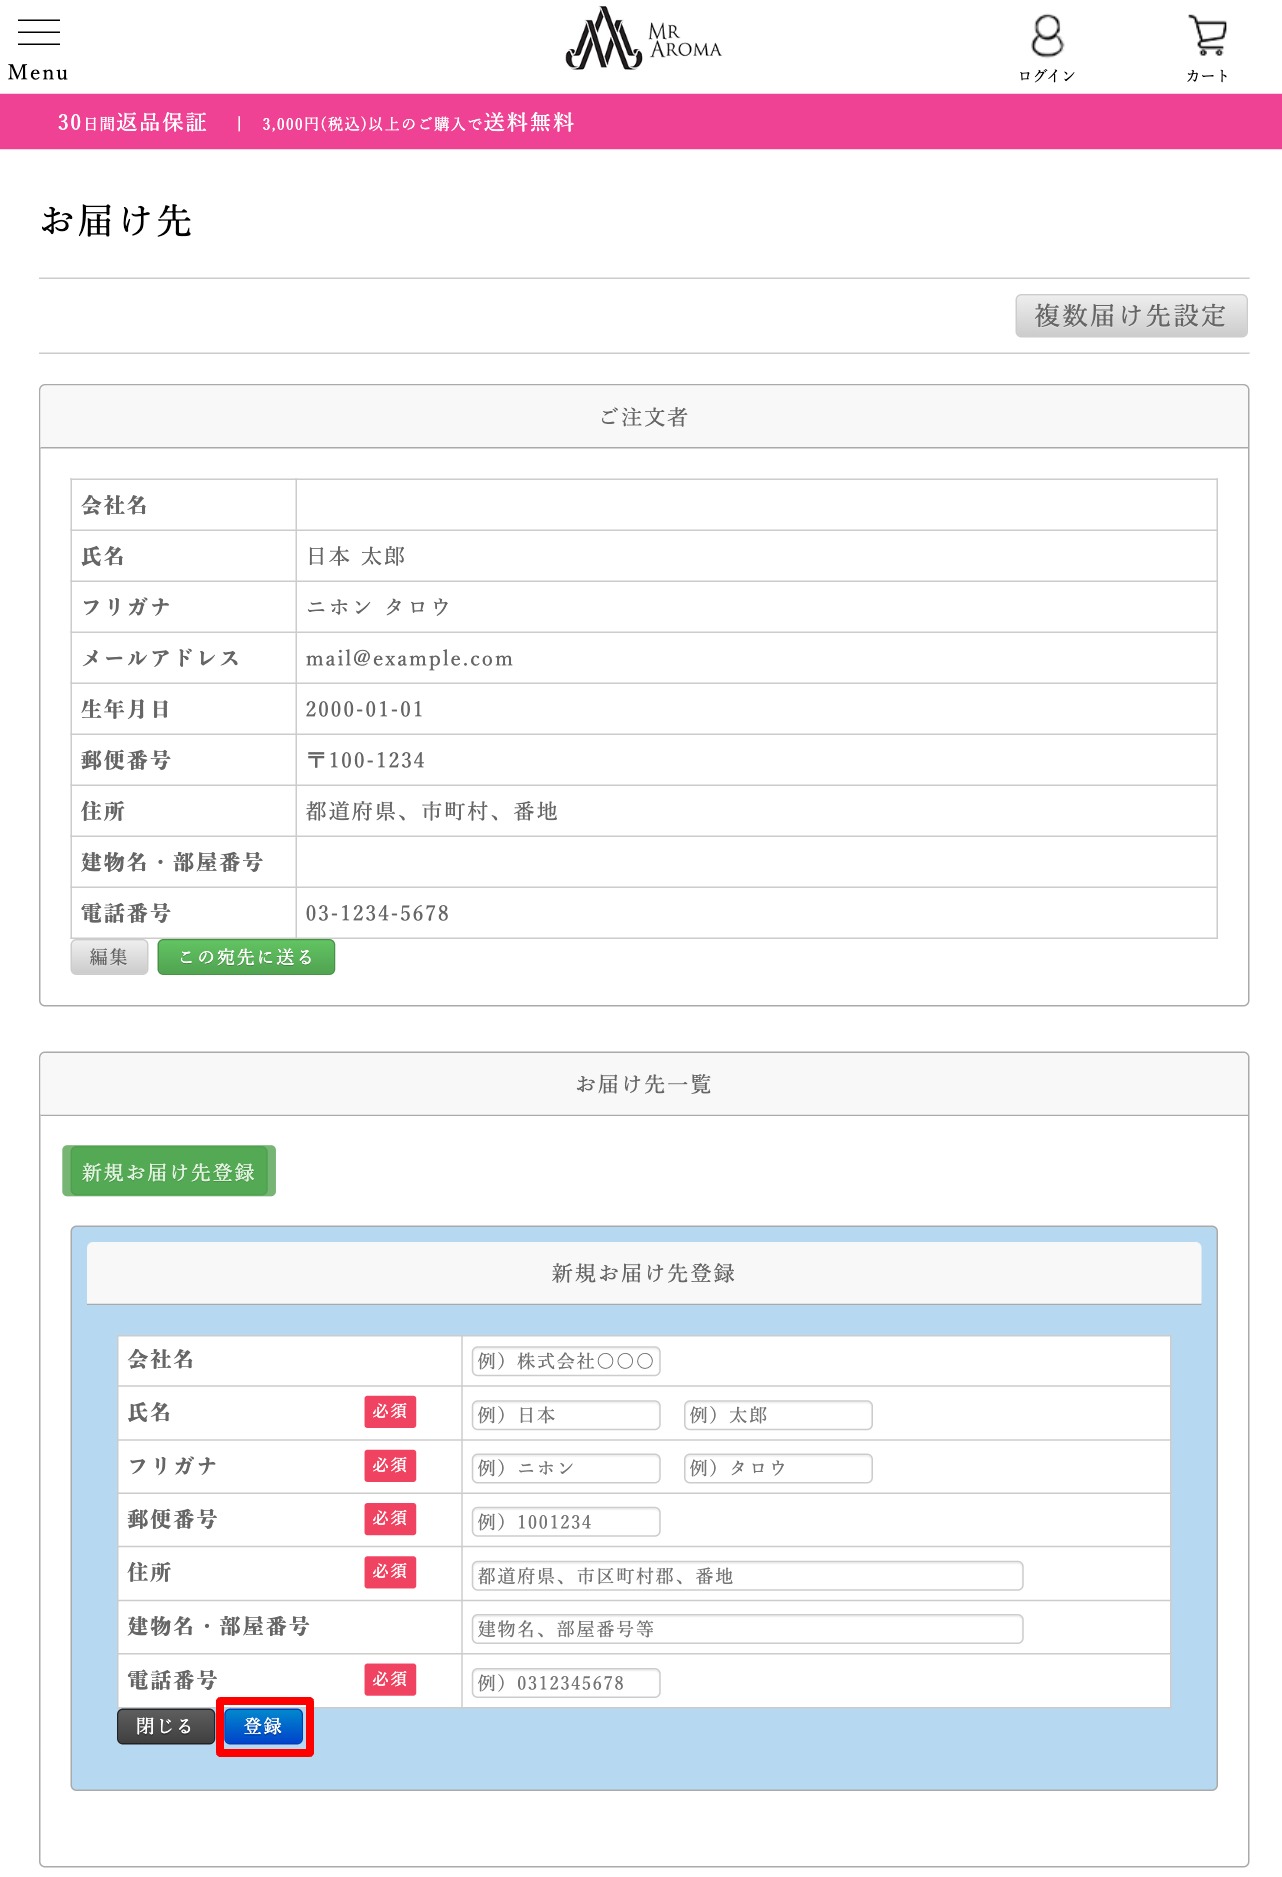Screen dimensions: 1282x1877
Task: Click the ご注文者 section header
Action: [644, 417]
